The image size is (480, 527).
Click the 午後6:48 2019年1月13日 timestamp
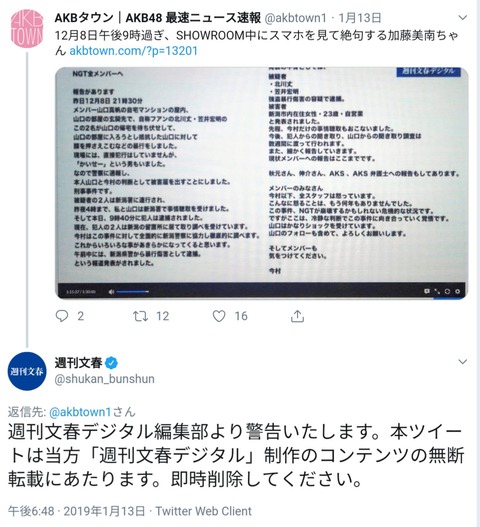coord(77,511)
